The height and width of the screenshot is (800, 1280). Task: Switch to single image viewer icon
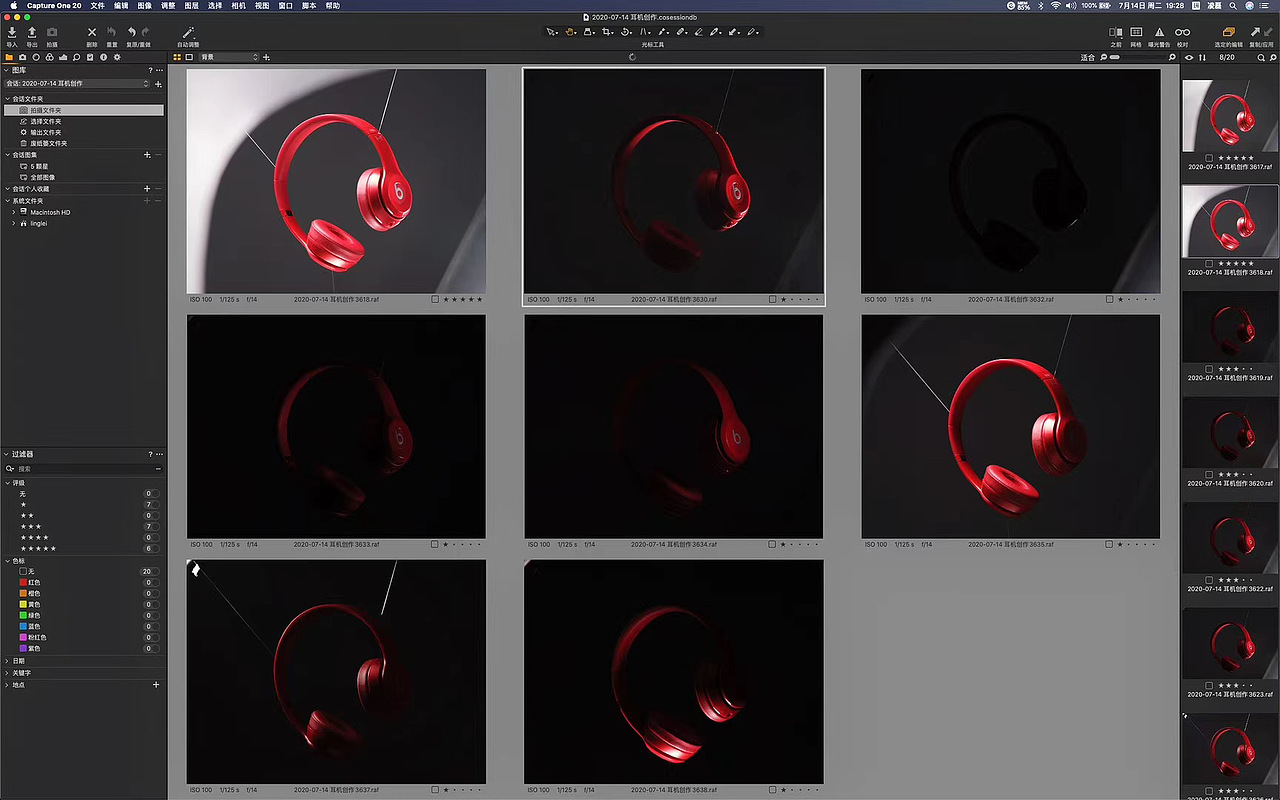[x=189, y=57]
